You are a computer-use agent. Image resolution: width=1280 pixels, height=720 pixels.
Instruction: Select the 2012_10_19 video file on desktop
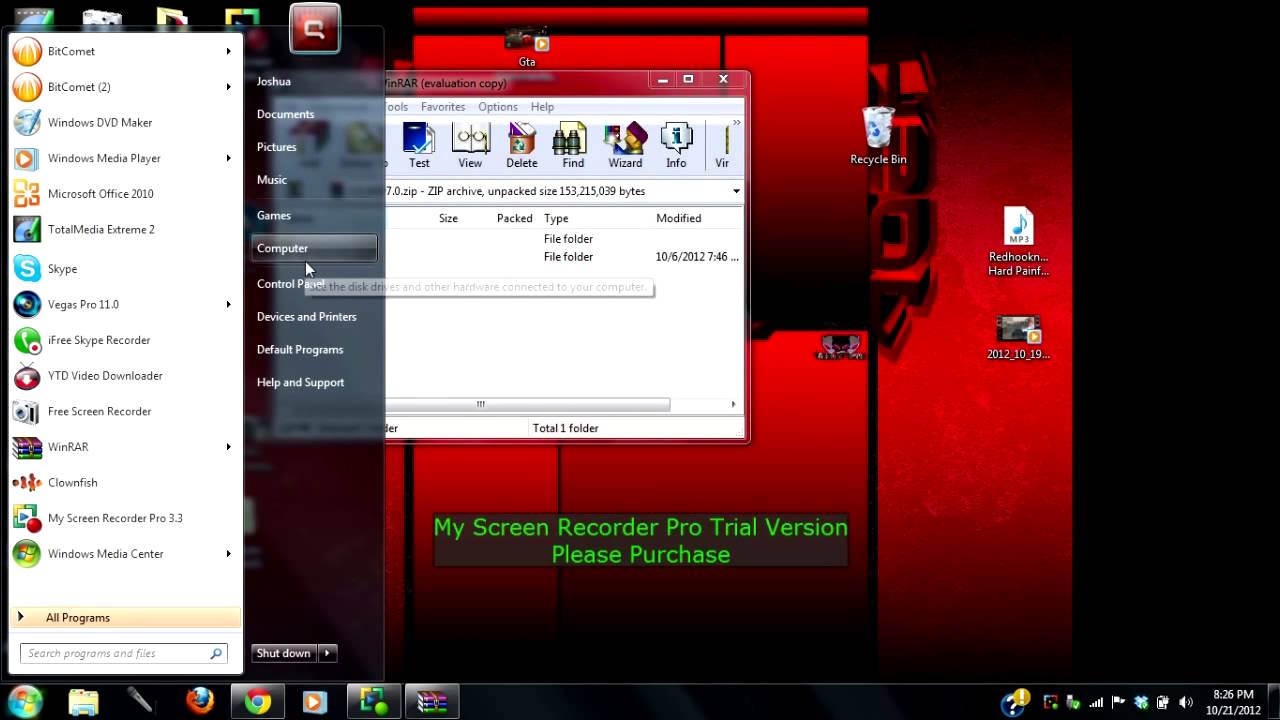(x=1018, y=337)
